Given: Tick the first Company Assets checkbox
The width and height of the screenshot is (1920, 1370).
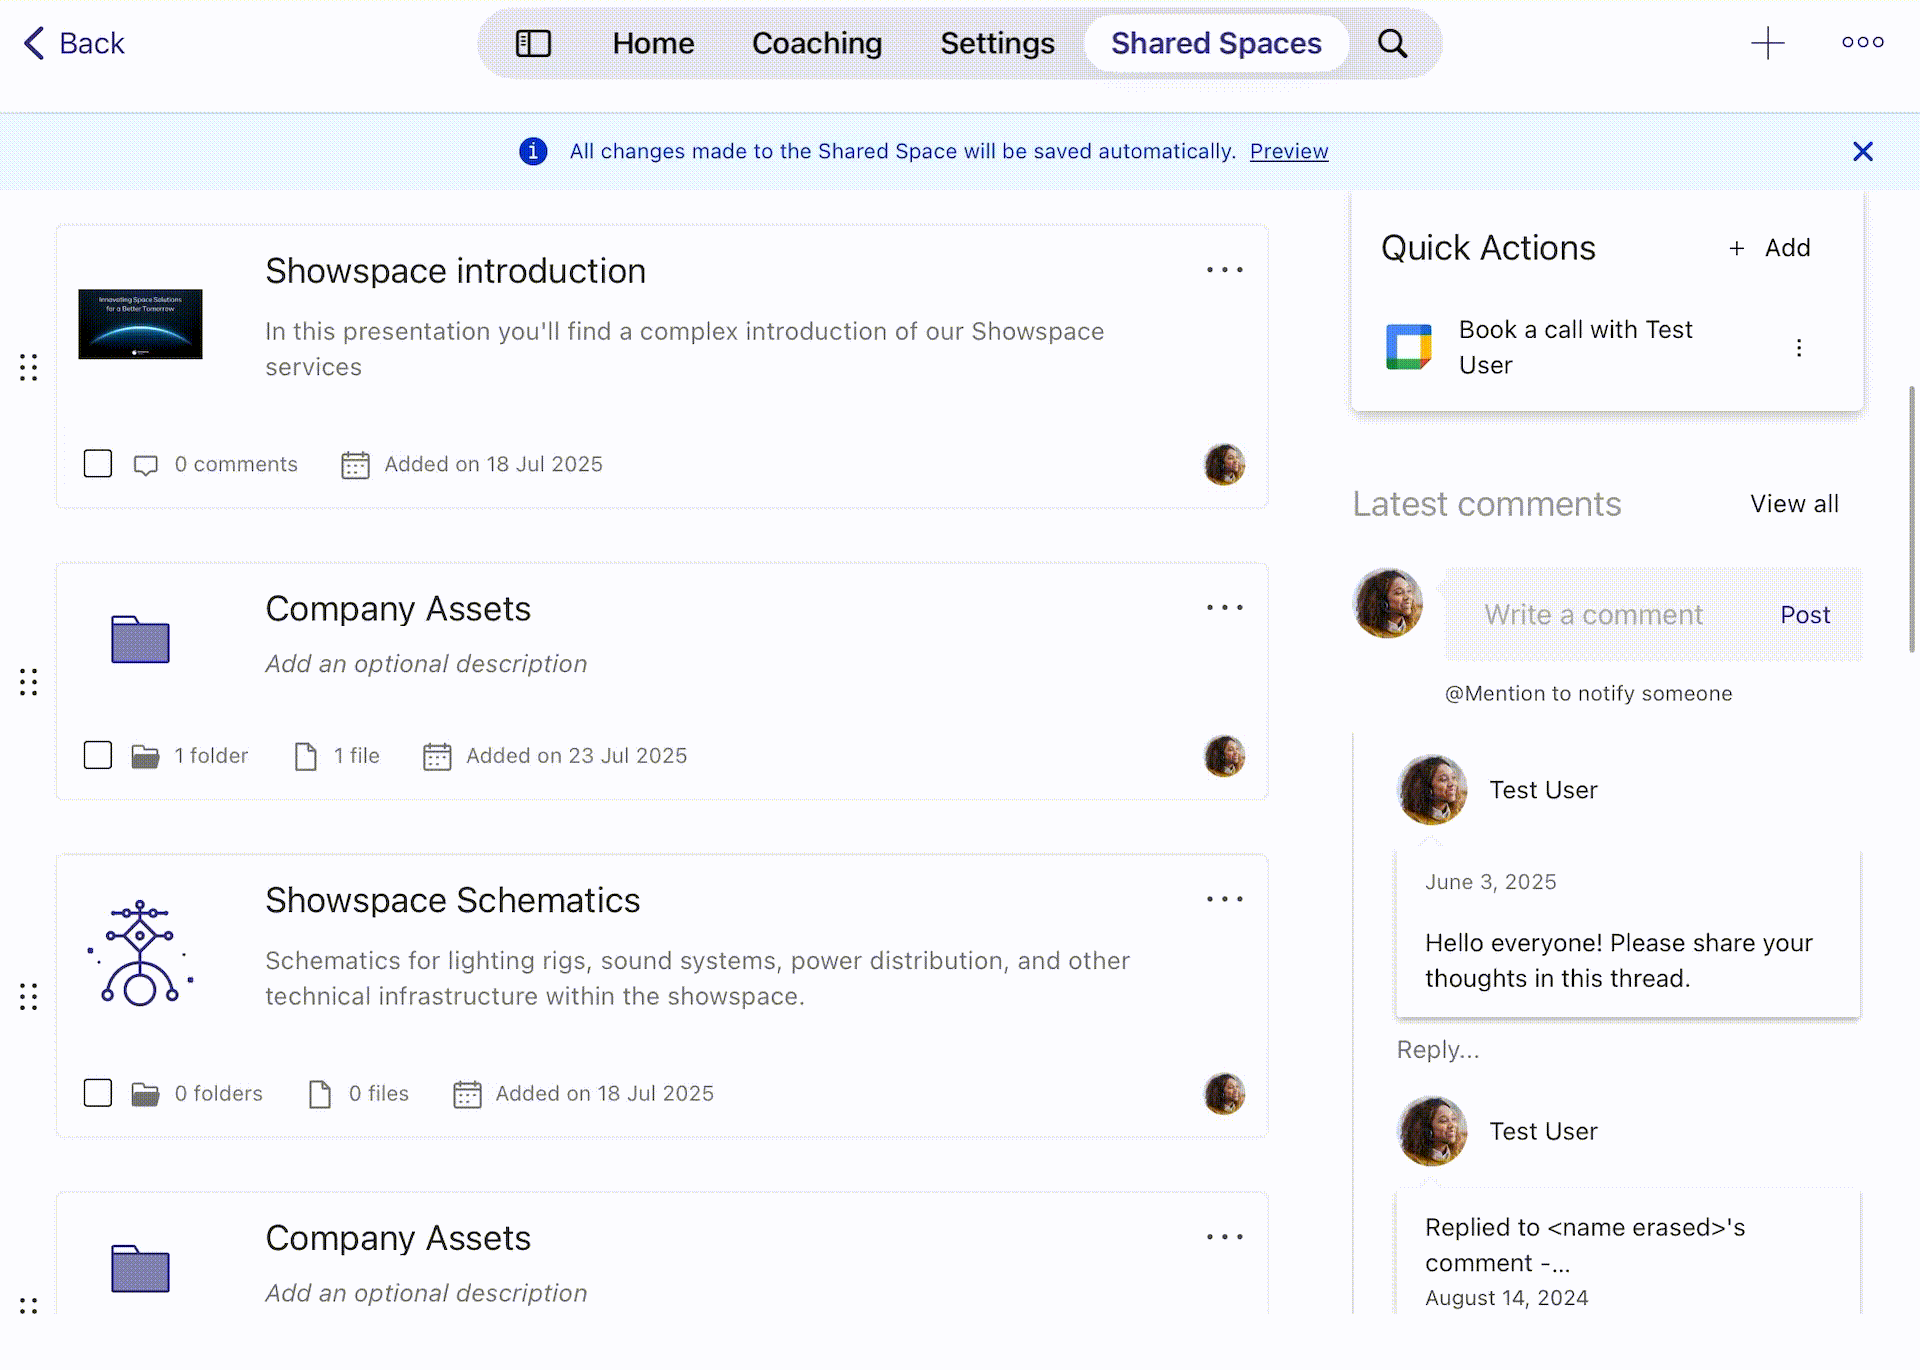Looking at the screenshot, I should click(x=98, y=755).
